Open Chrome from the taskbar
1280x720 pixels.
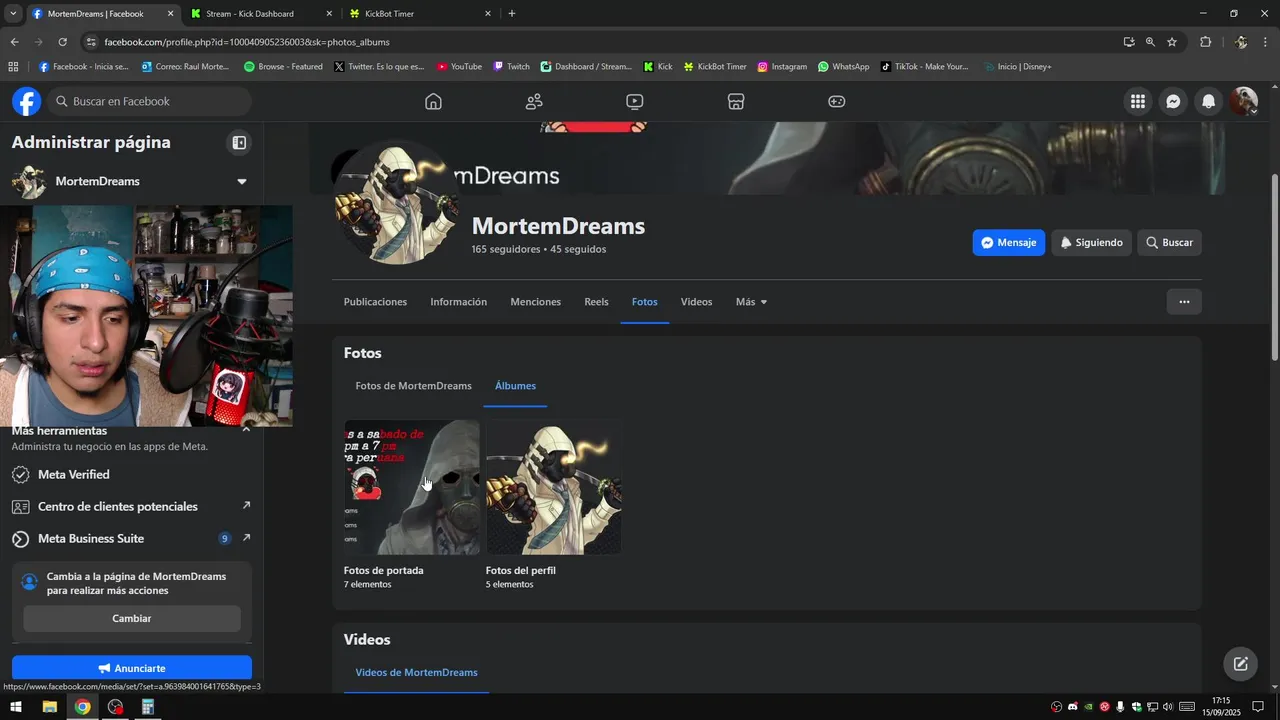point(82,707)
